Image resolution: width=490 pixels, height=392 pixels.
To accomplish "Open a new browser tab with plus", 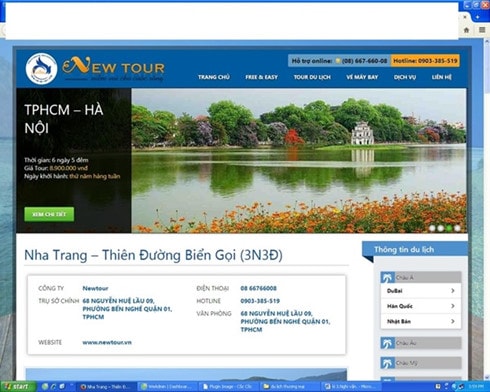I will (x=477, y=17).
